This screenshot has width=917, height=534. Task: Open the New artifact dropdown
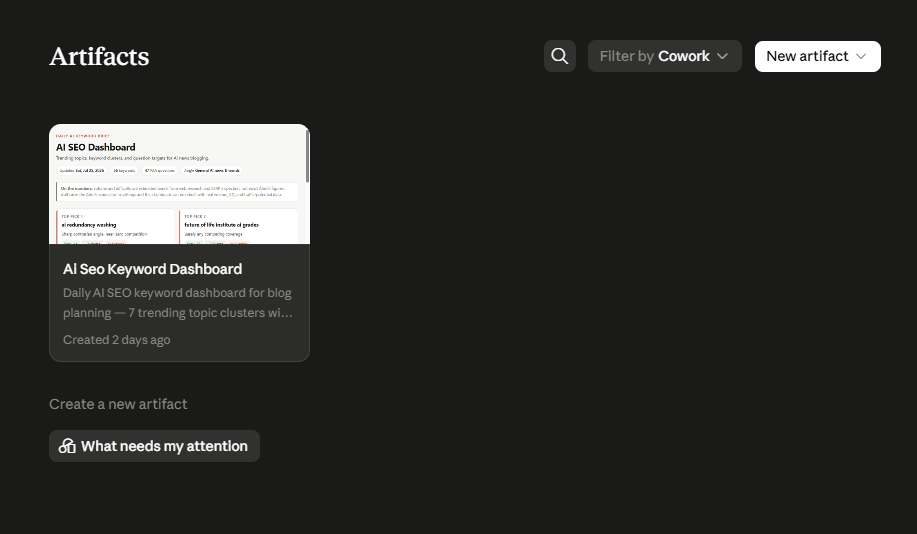818,56
